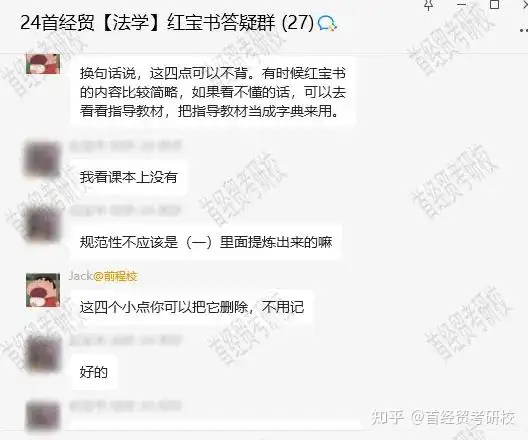
Task: Click the chat bubble icon beside group title
Action: pyautogui.click(x=327, y=24)
